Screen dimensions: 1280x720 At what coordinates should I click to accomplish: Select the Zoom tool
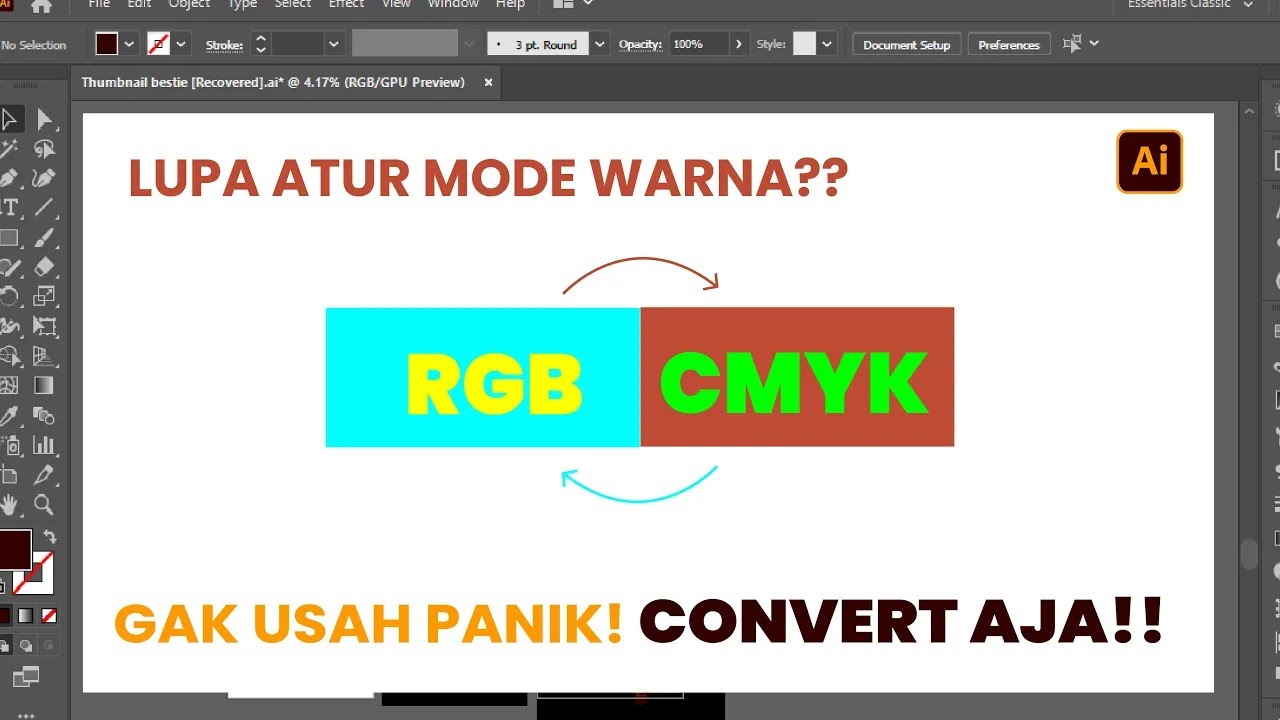[45, 504]
